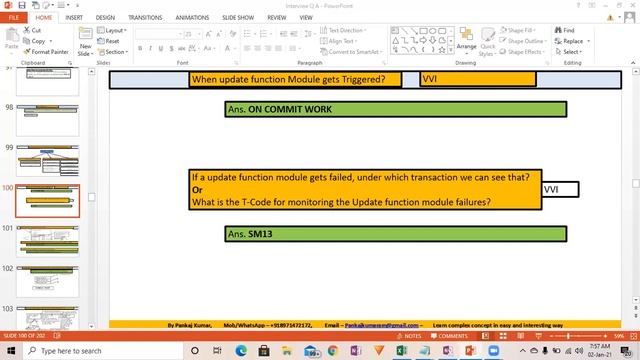Click the New Slide icon

click(85, 34)
